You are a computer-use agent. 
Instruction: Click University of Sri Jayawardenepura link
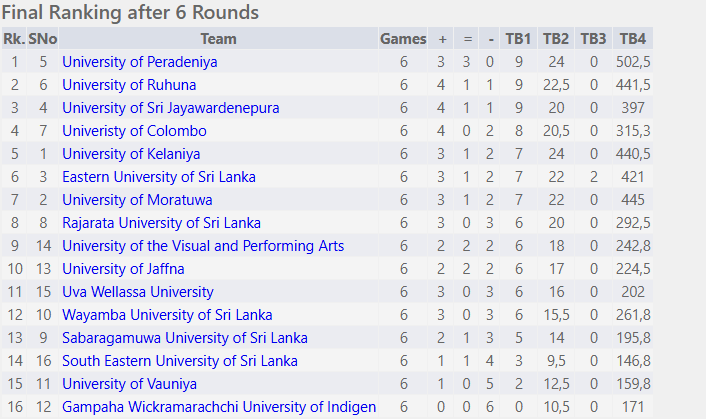click(171, 108)
